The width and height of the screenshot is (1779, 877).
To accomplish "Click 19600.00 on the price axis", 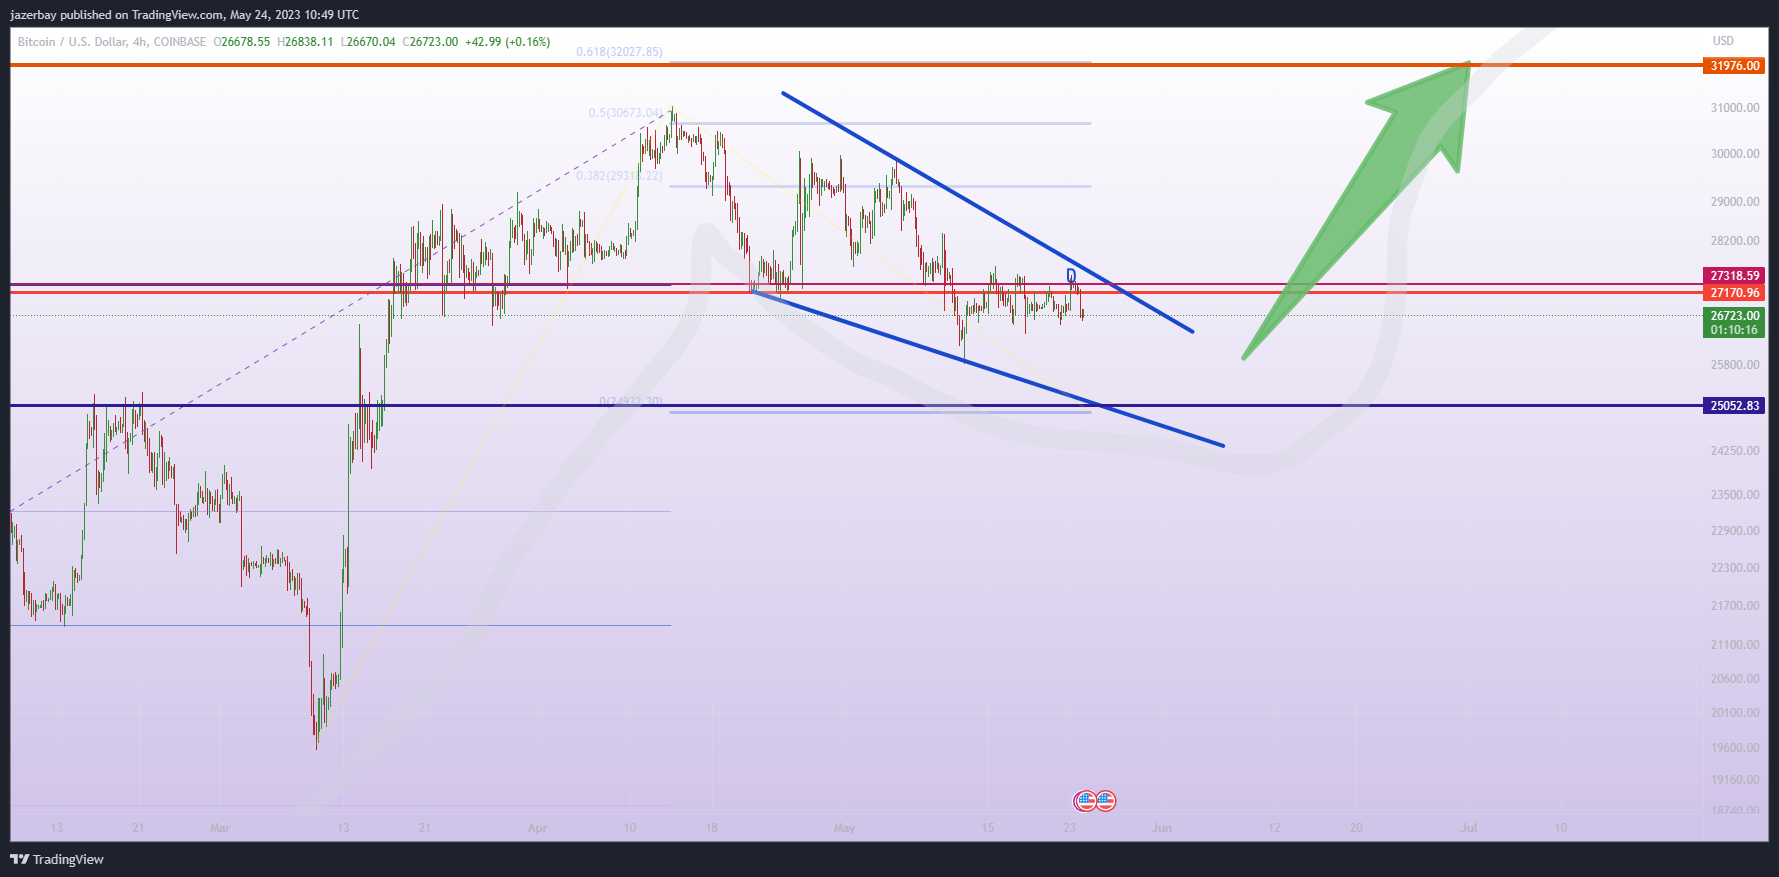I will point(1735,748).
